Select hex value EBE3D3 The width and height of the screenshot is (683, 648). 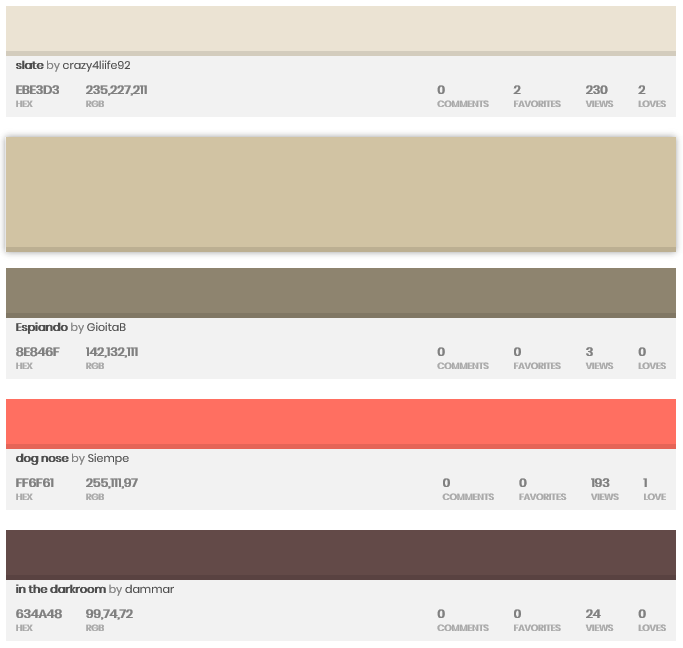(x=37, y=90)
